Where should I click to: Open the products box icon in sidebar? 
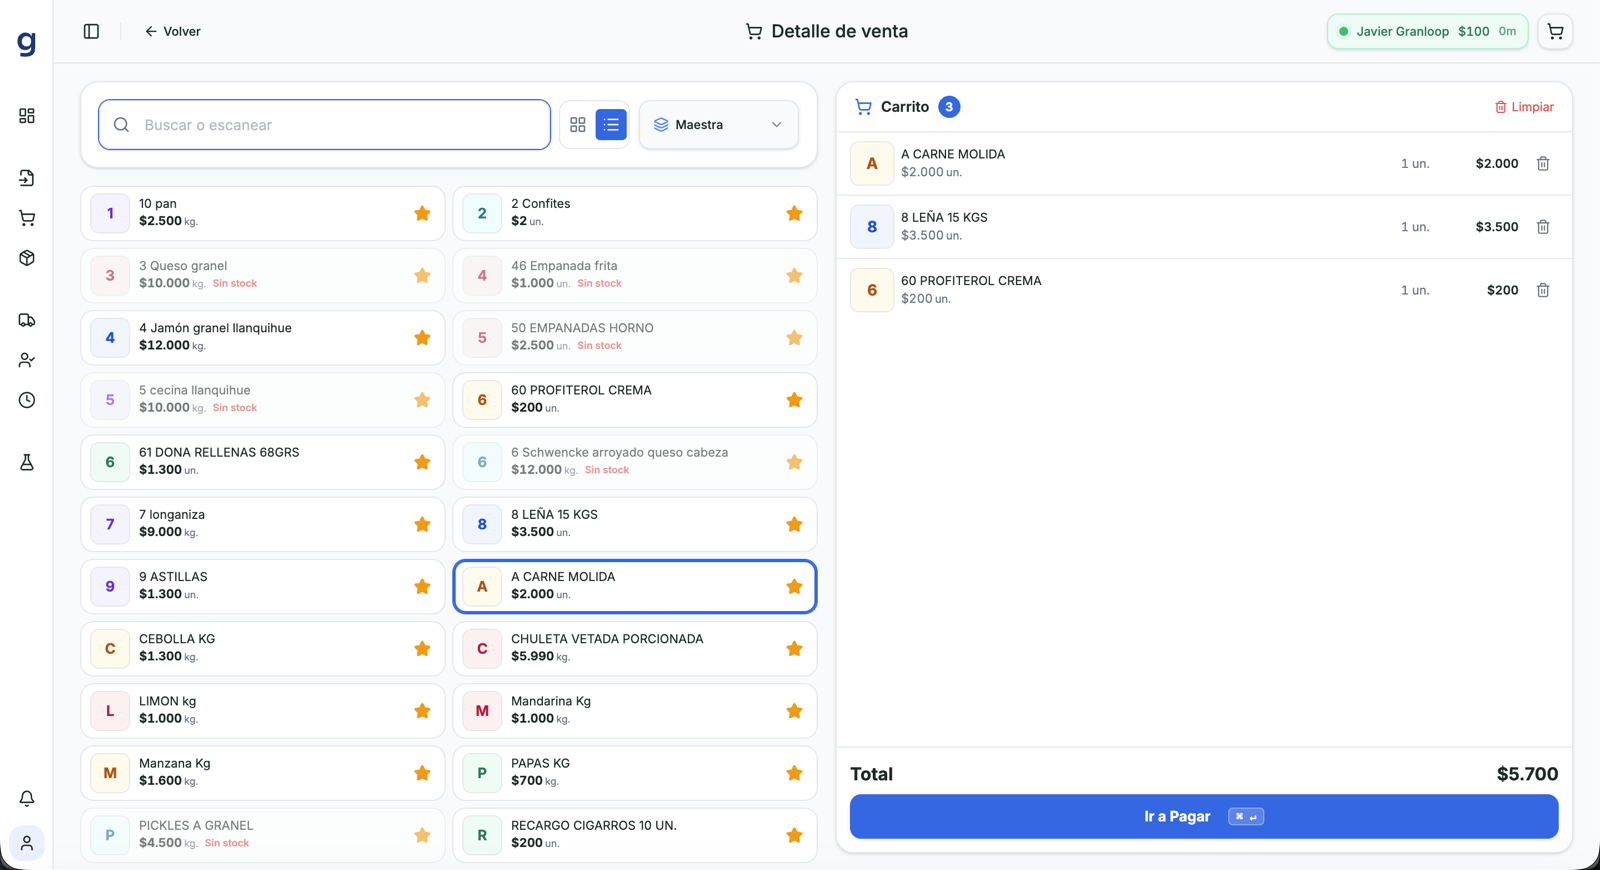(27, 258)
